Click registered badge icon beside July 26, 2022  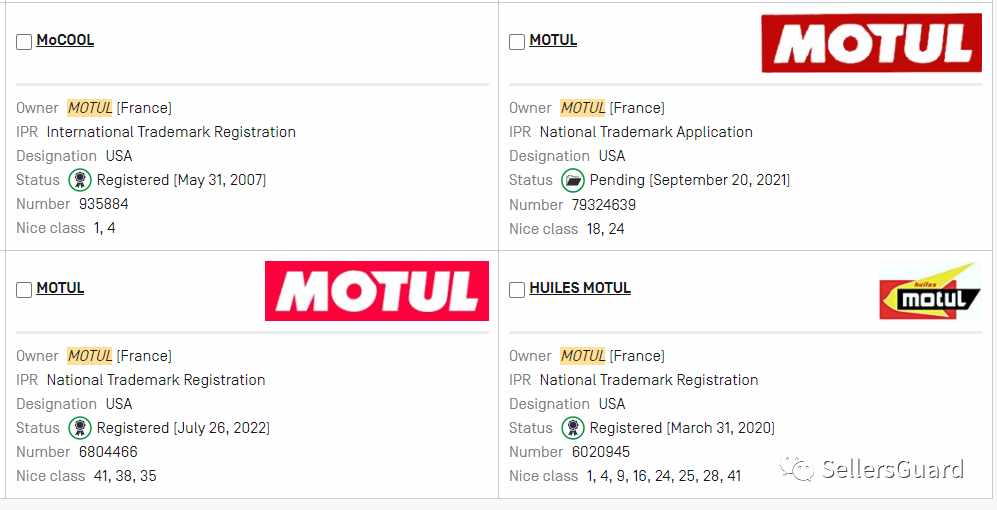pos(80,428)
